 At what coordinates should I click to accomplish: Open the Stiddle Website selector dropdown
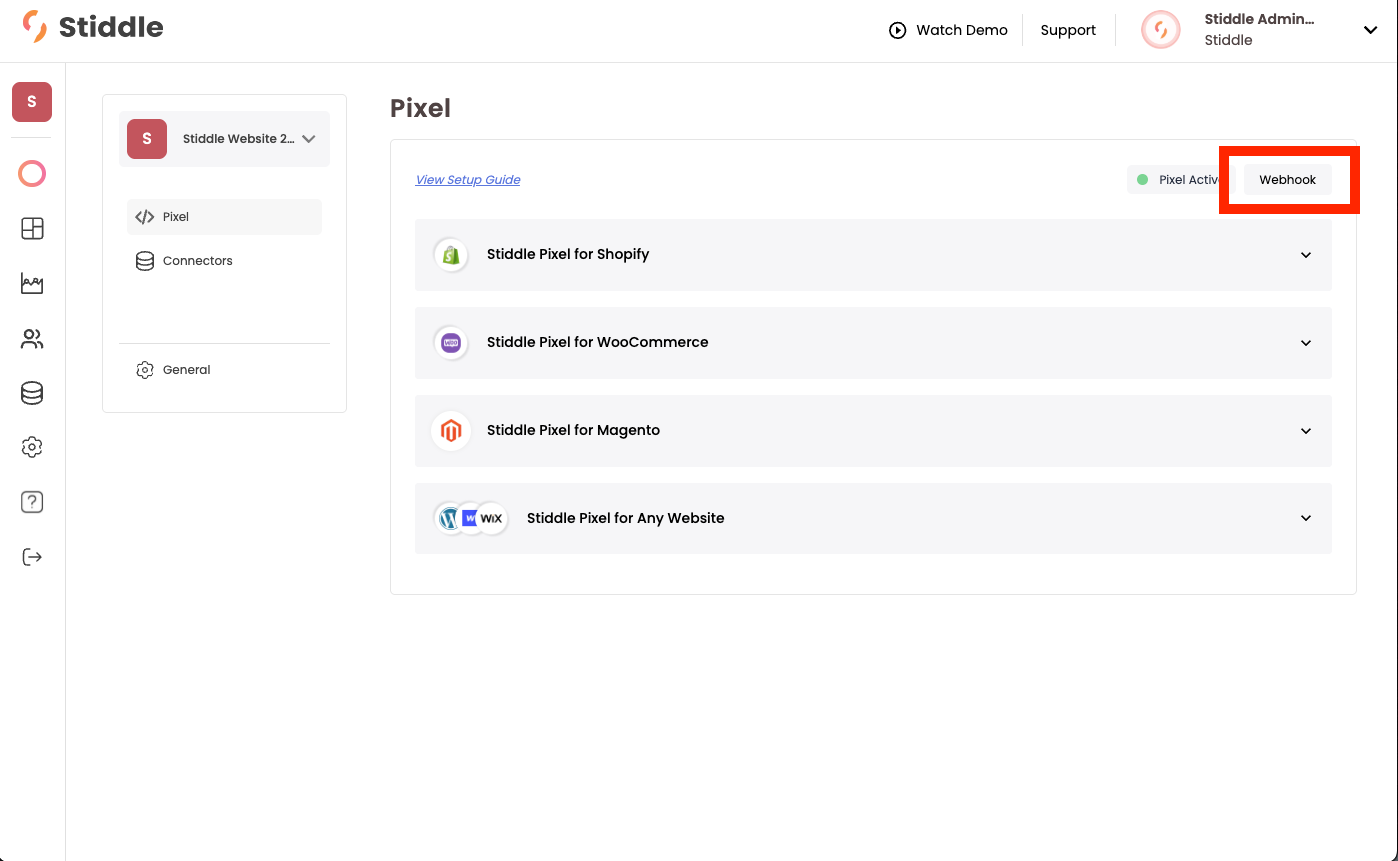[224, 139]
